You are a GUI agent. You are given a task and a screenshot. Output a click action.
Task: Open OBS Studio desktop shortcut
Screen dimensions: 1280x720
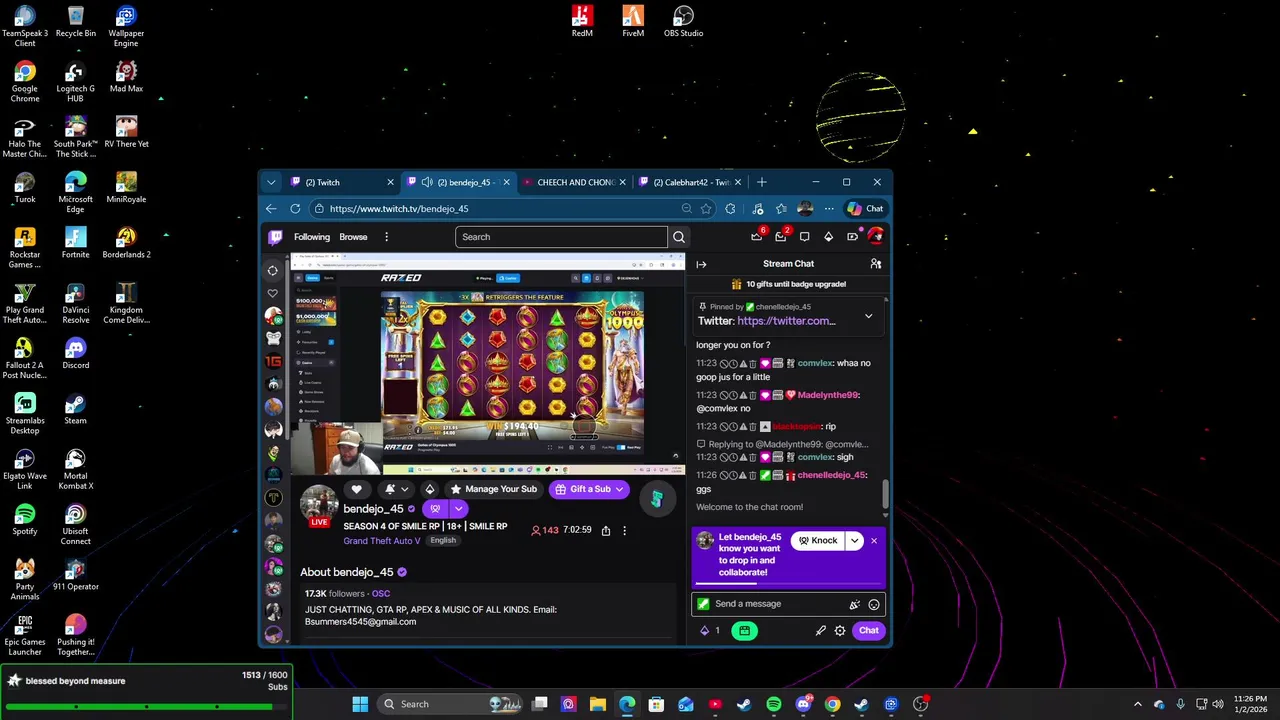coord(683,21)
